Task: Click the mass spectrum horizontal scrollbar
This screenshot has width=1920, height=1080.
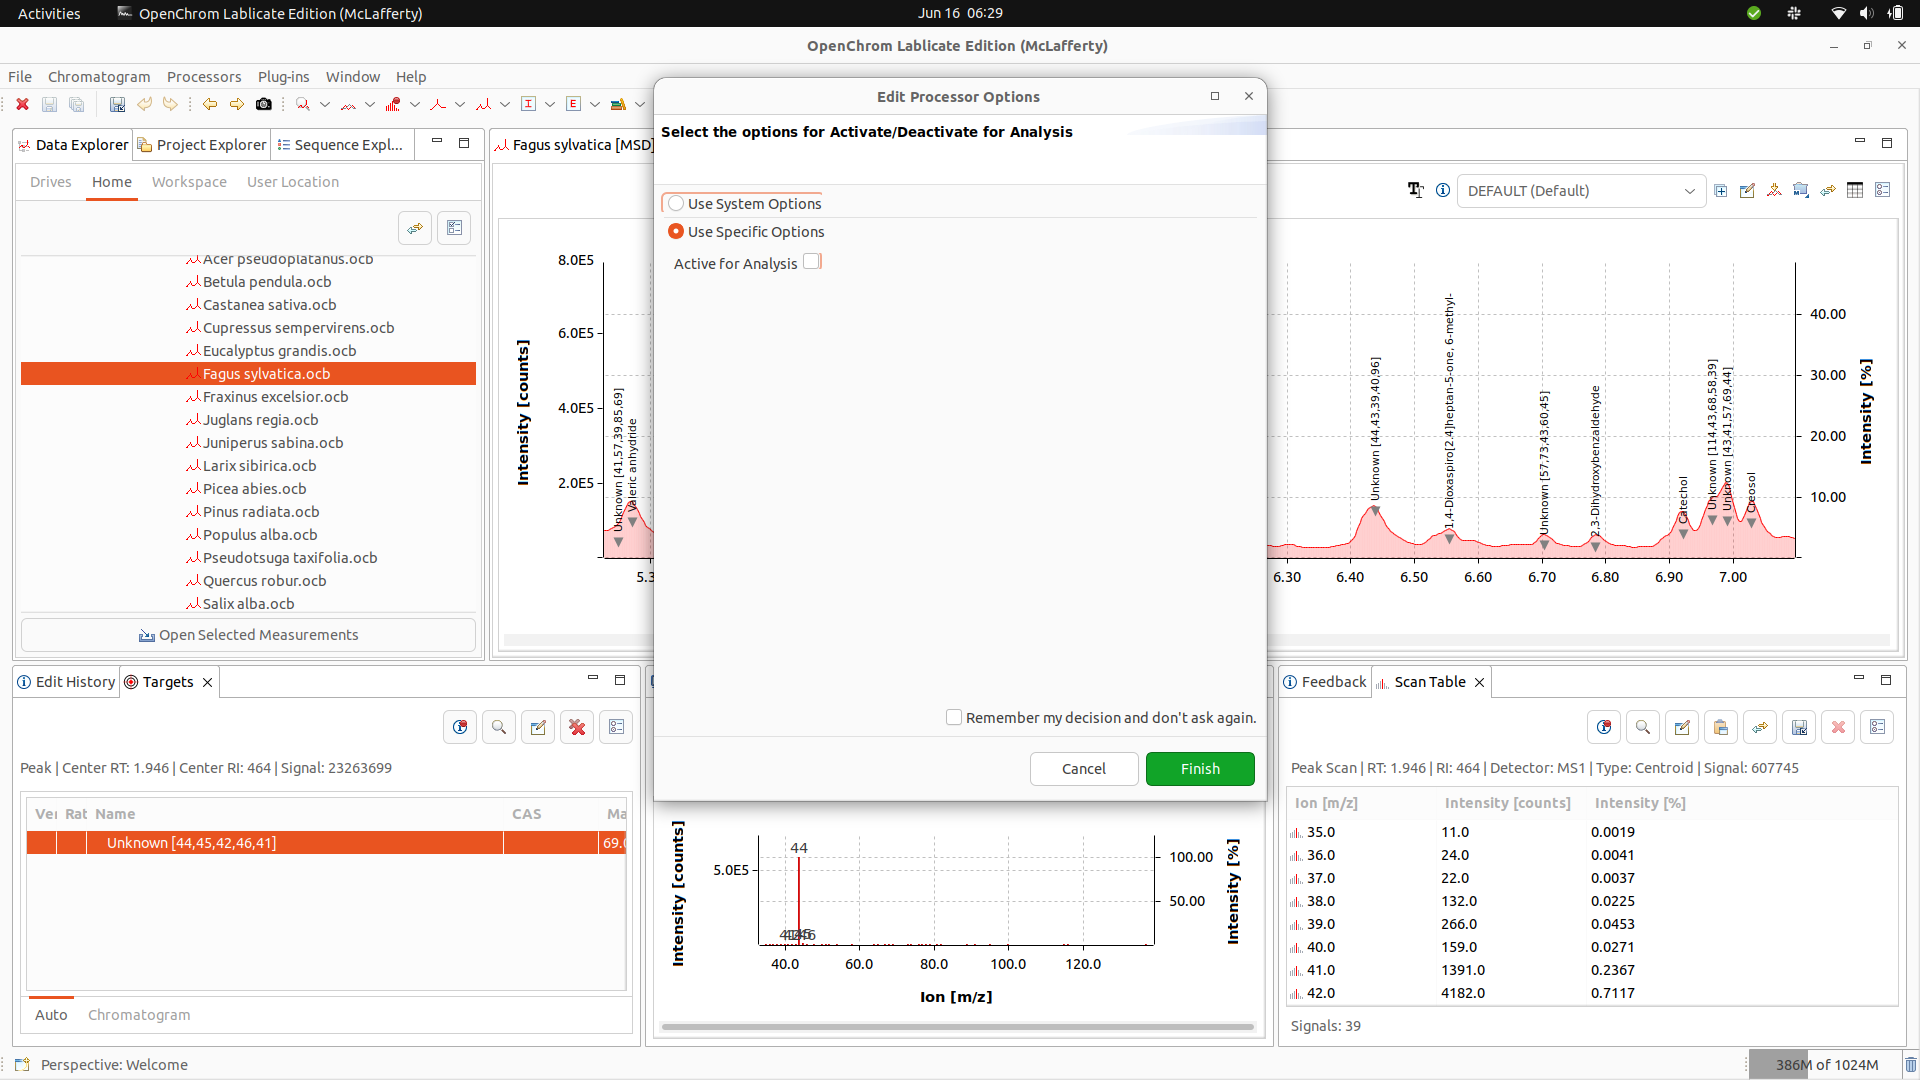Action: [958, 1026]
